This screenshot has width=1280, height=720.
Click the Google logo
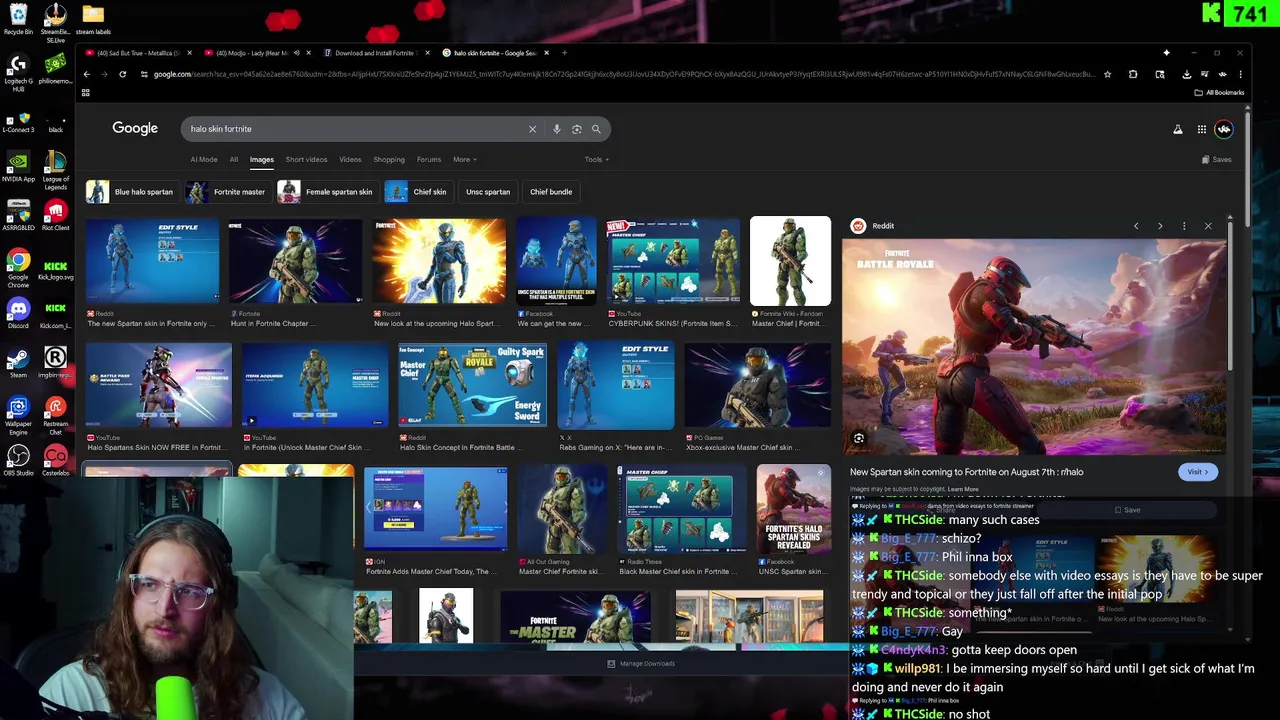135,128
